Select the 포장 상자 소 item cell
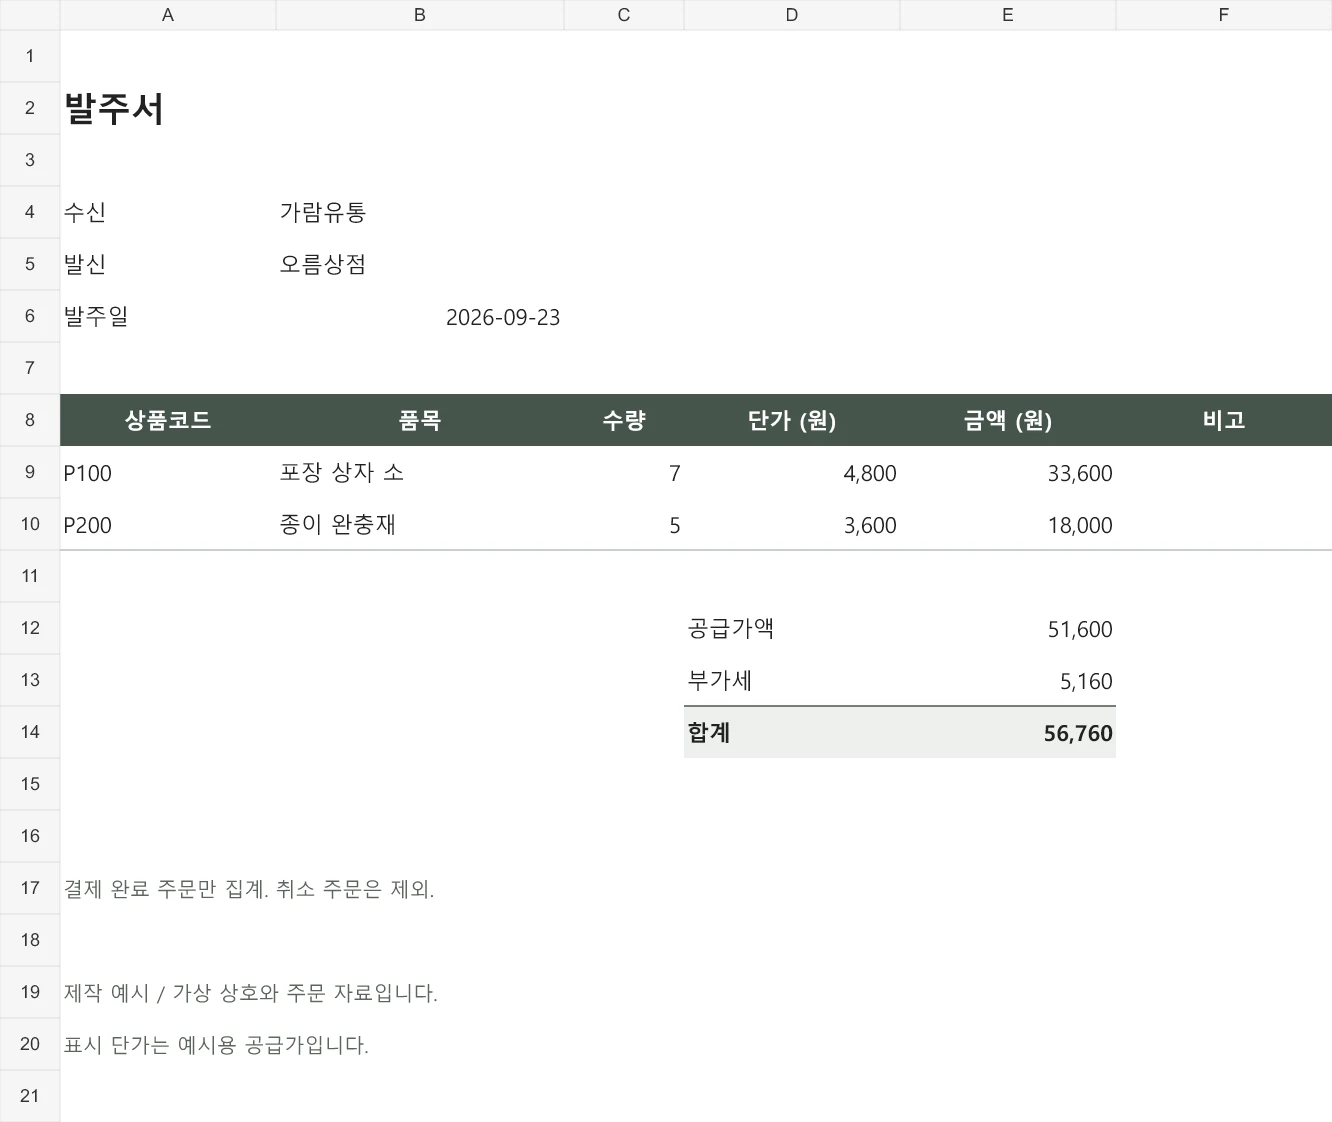The width and height of the screenshot is (1332, 1122). [420, 472]
